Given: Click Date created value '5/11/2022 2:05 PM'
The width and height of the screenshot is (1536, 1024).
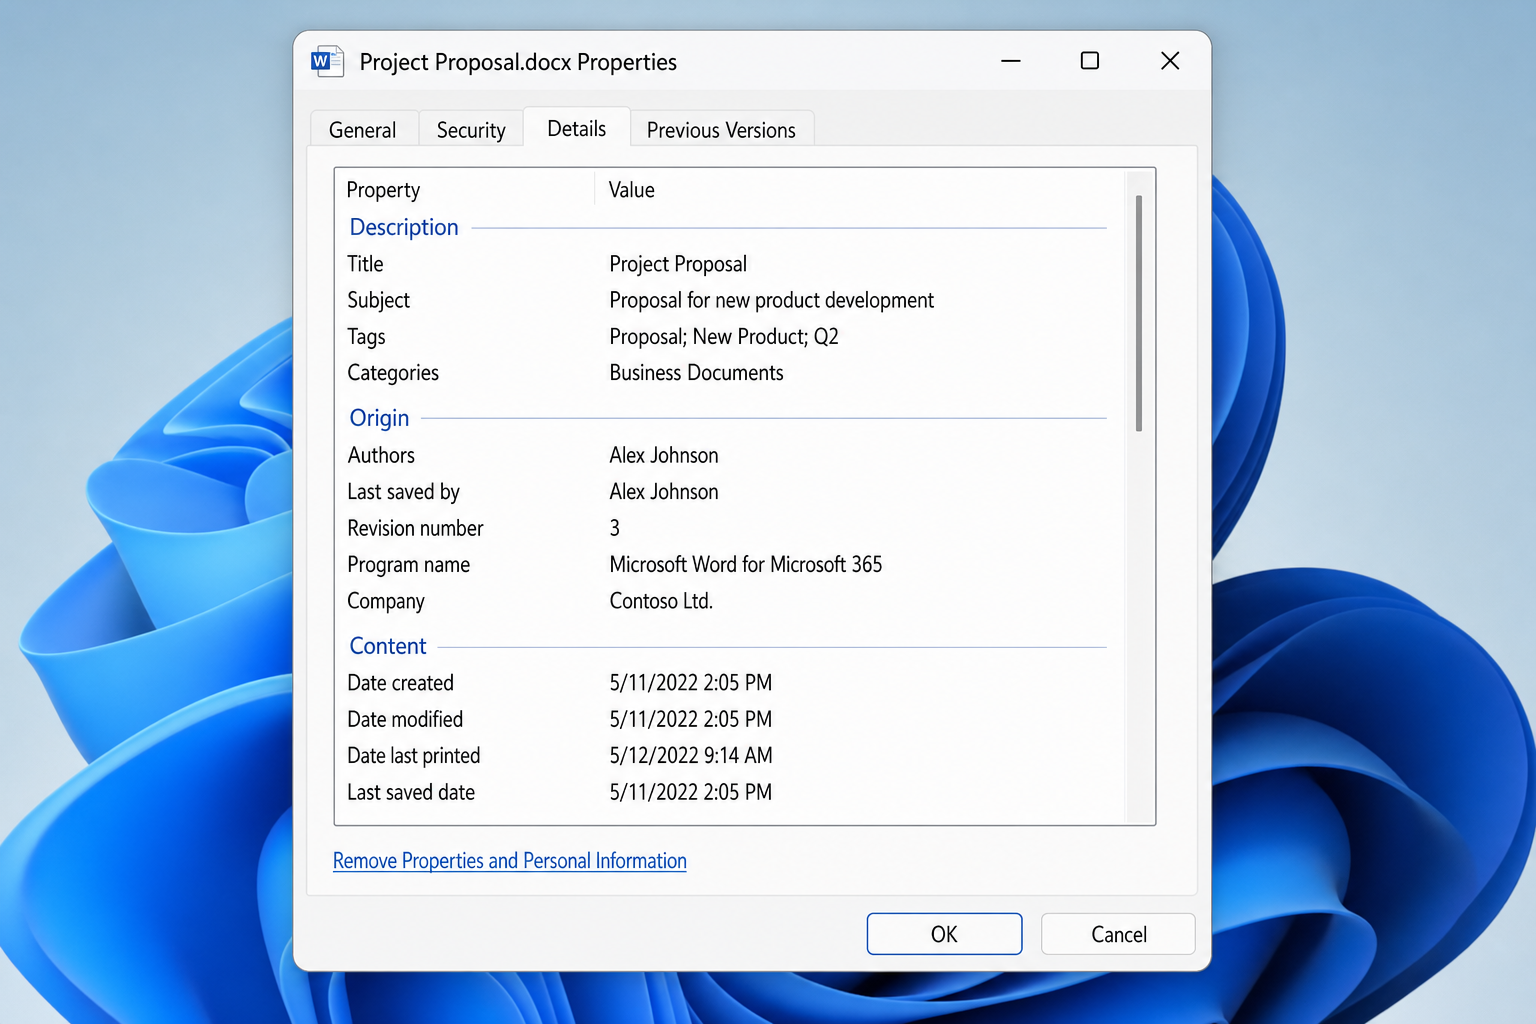Looking at the screenshot, I should (691, 683).
